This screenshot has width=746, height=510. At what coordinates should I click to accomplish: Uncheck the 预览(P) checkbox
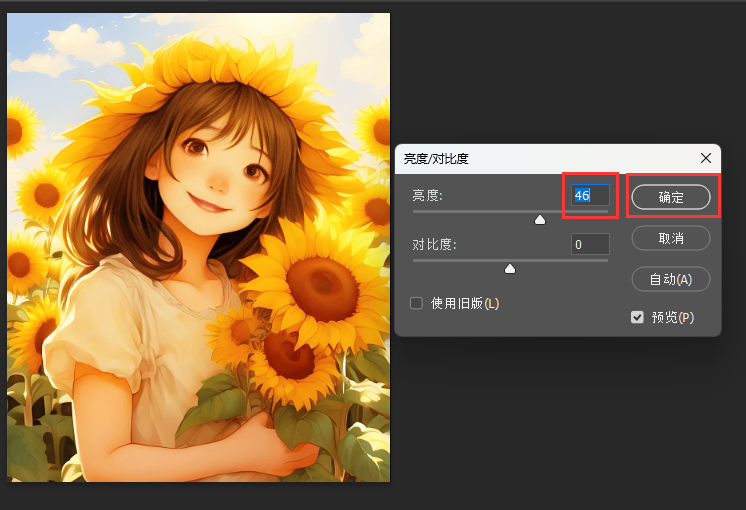coord(637,317)
